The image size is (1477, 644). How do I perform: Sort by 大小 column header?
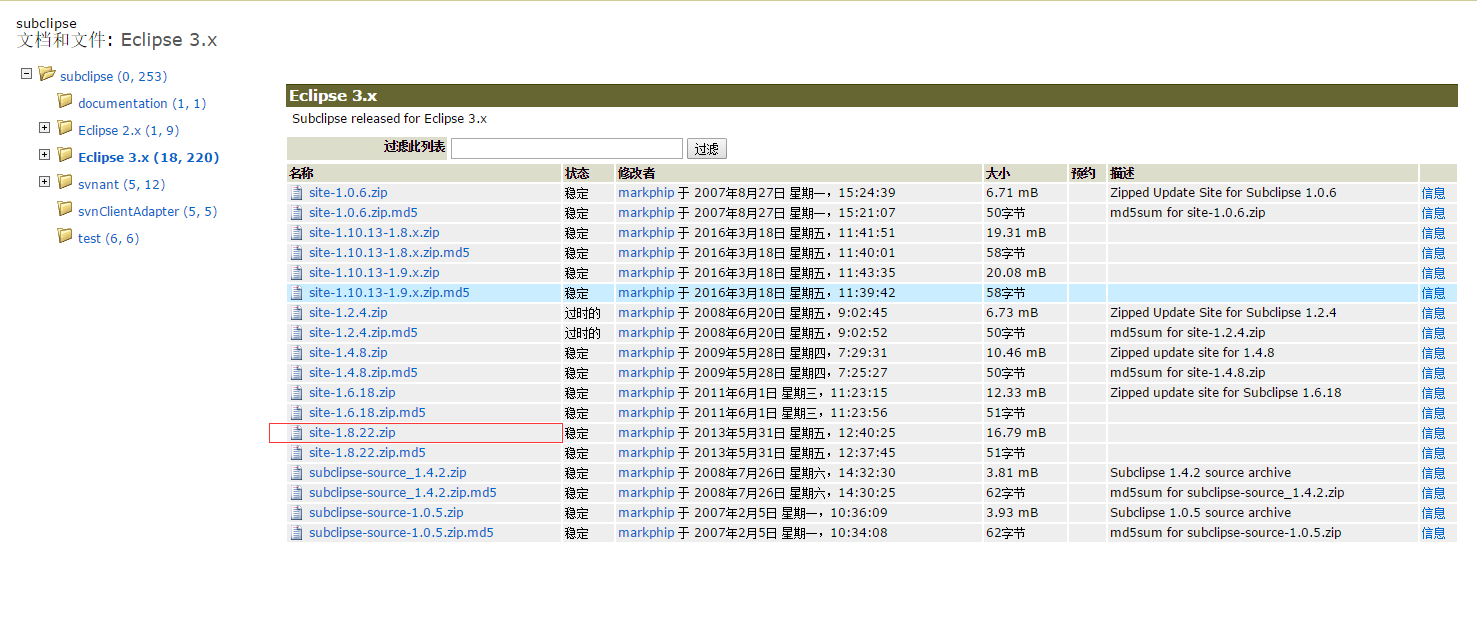(998, 173)
